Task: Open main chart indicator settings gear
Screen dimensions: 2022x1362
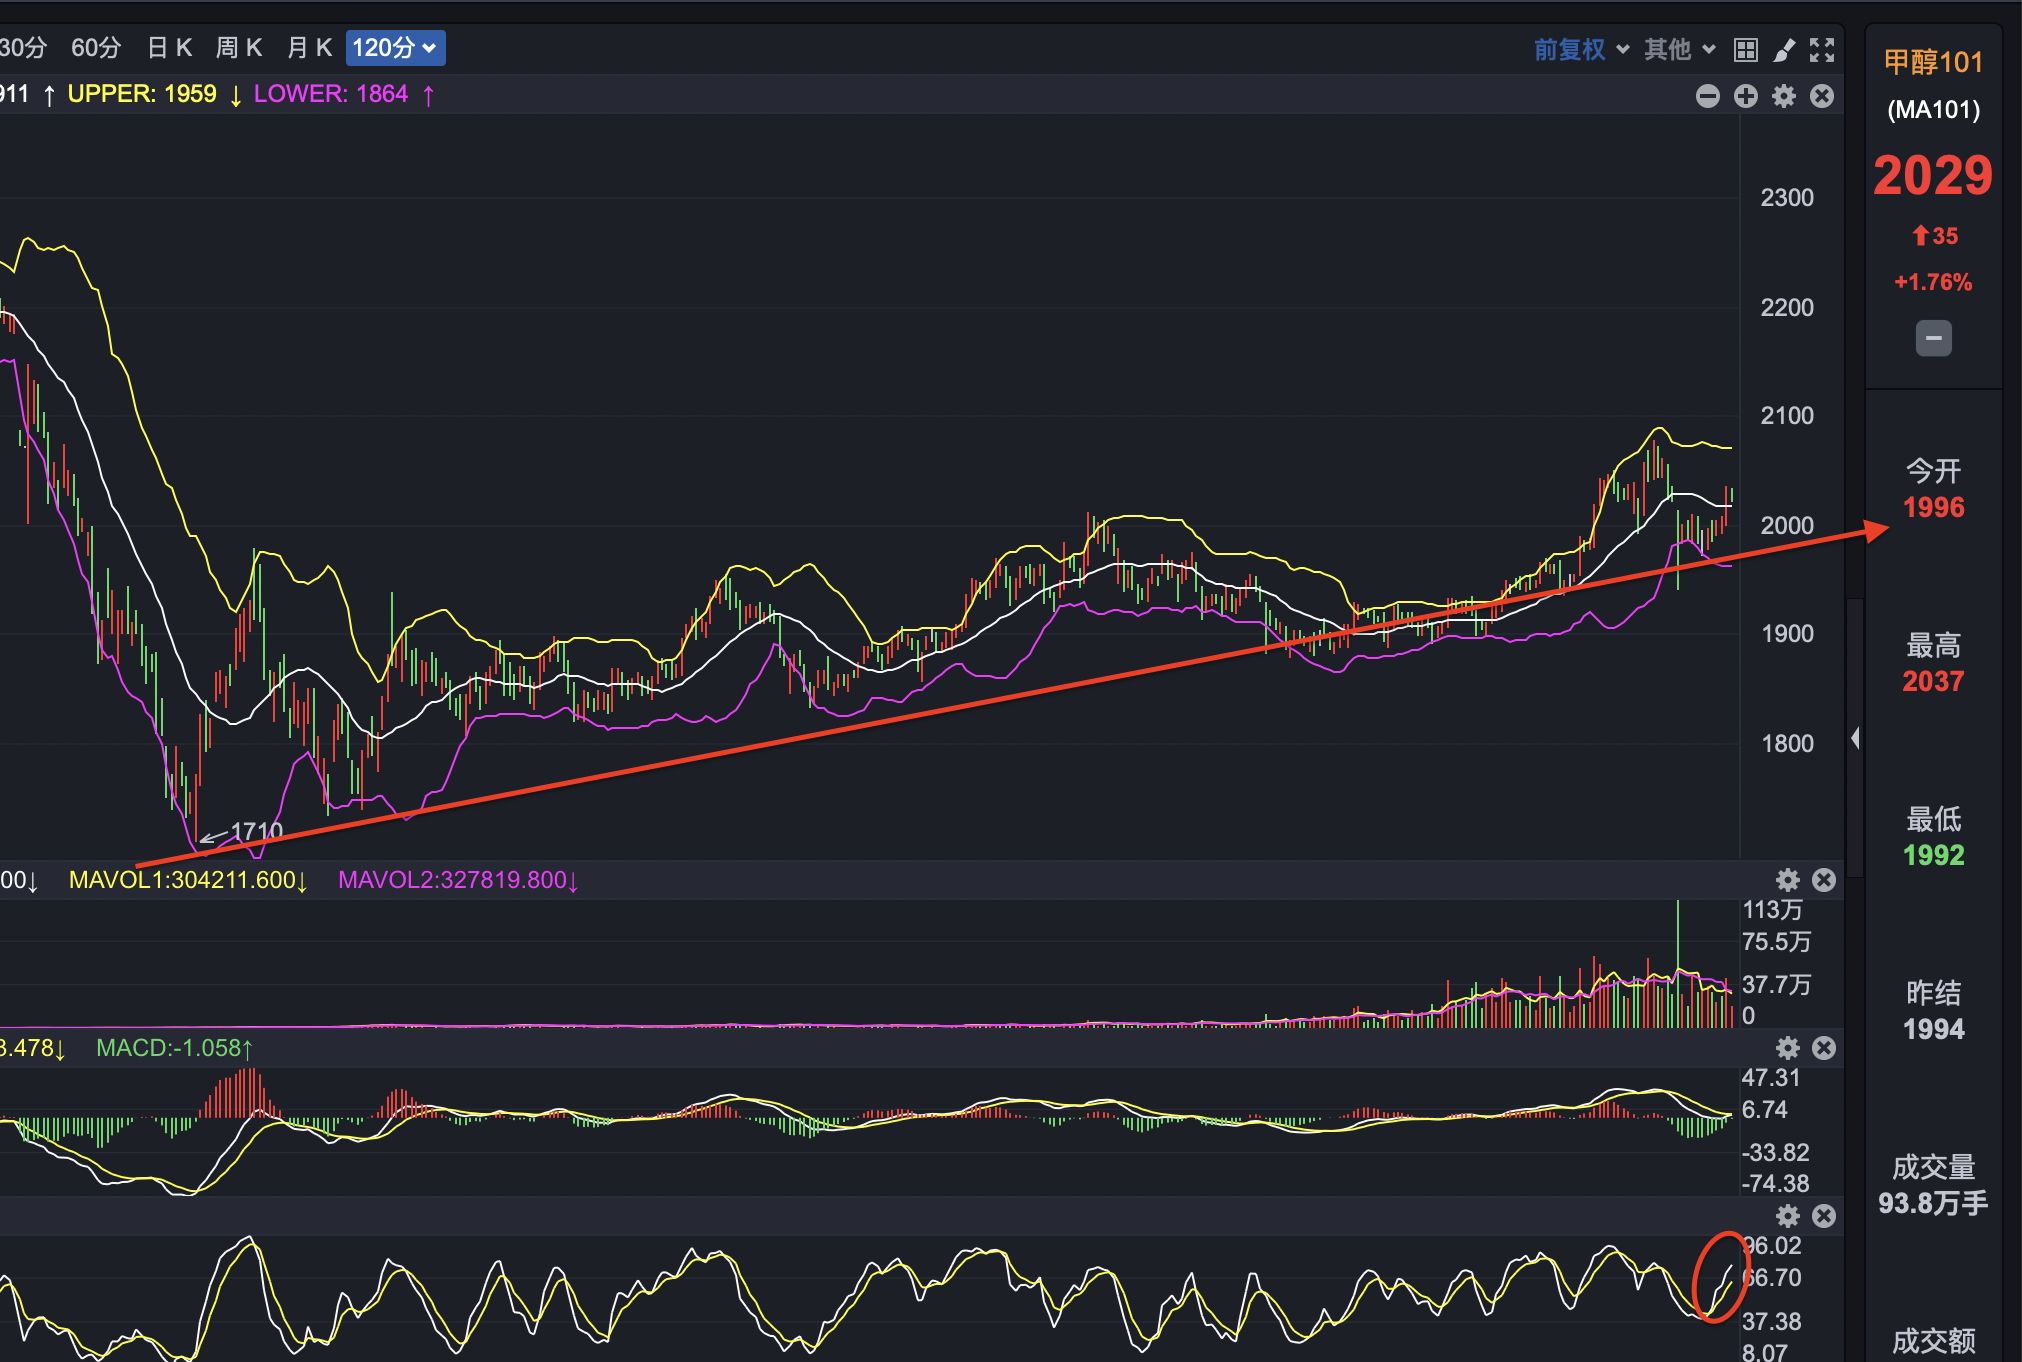Action: click(x=1784, y=96)
